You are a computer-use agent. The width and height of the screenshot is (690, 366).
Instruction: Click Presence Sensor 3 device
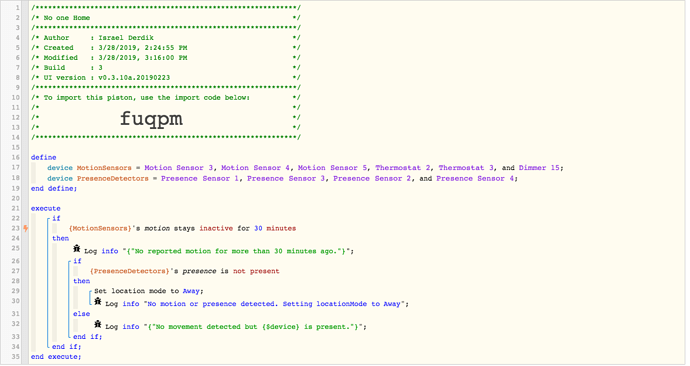click(x=286, y=178)
